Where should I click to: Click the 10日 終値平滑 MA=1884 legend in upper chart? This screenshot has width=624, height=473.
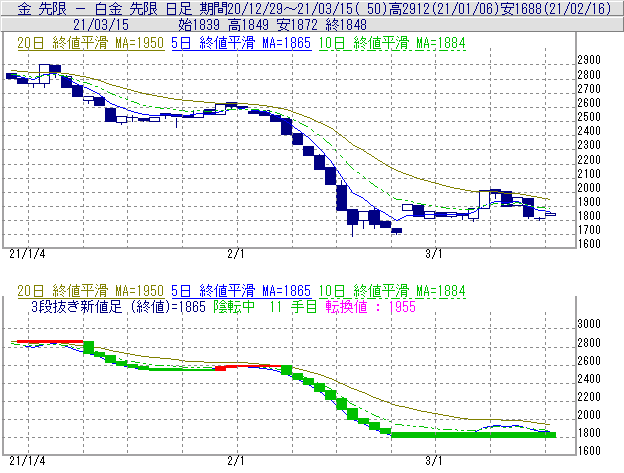392,43
